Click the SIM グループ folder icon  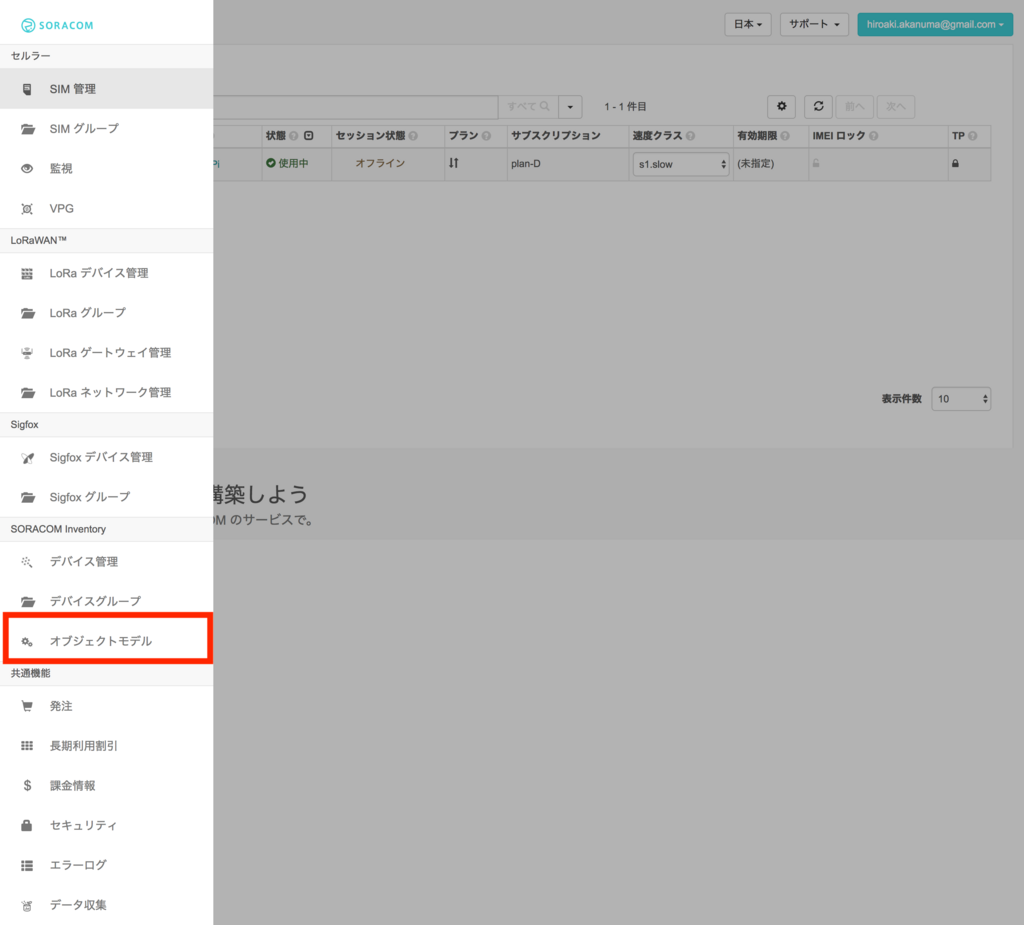pos(27,129)
